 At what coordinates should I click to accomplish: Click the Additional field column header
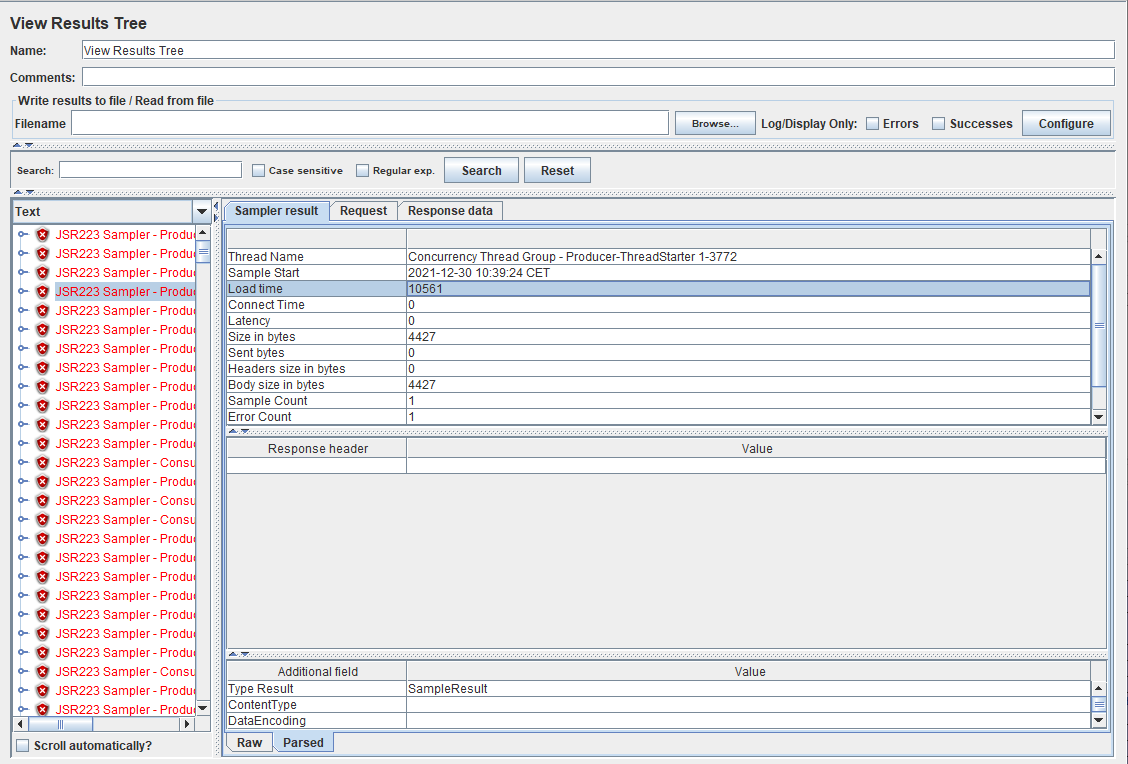tap(317, 671)
